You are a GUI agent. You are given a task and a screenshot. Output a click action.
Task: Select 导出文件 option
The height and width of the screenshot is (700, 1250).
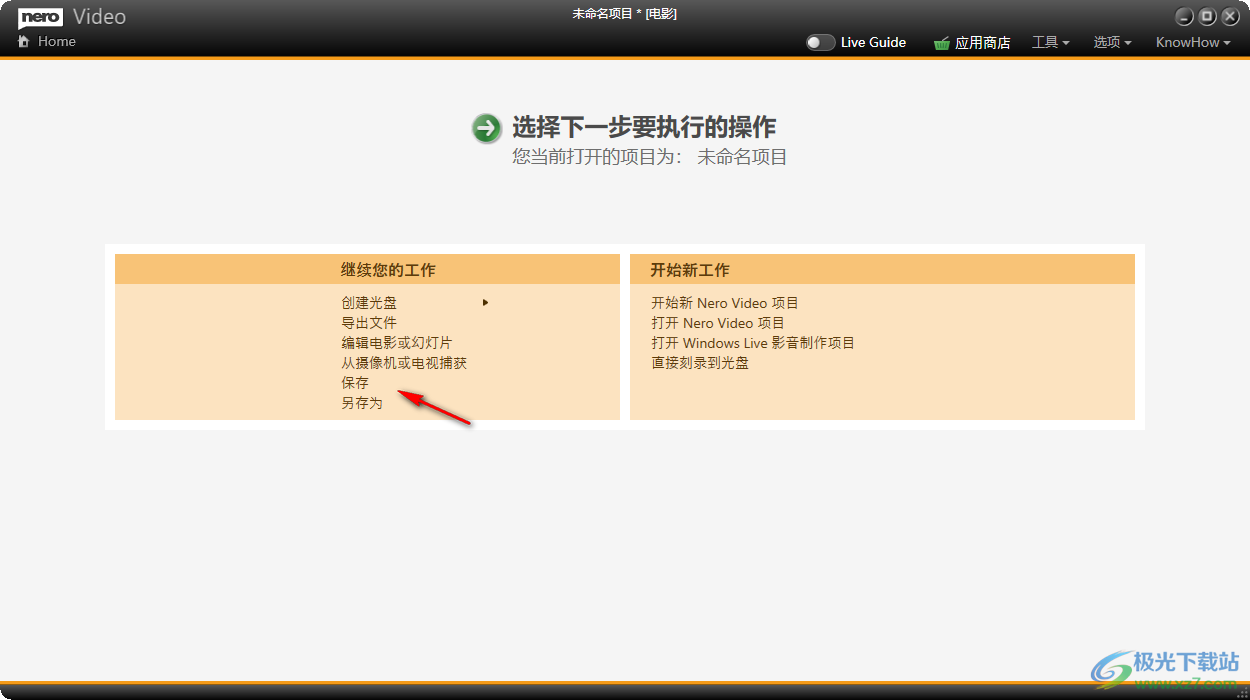[x=369, y=322]
